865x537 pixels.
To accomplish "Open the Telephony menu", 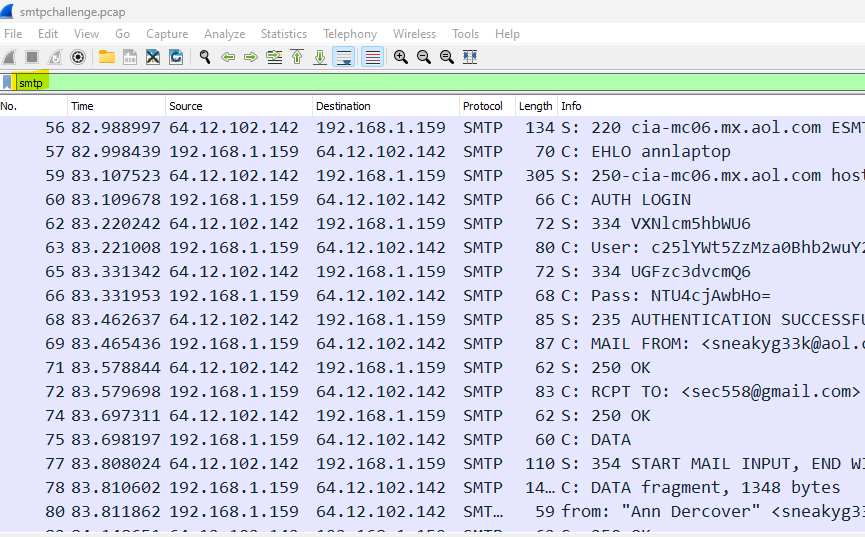I will pos(350,34).
